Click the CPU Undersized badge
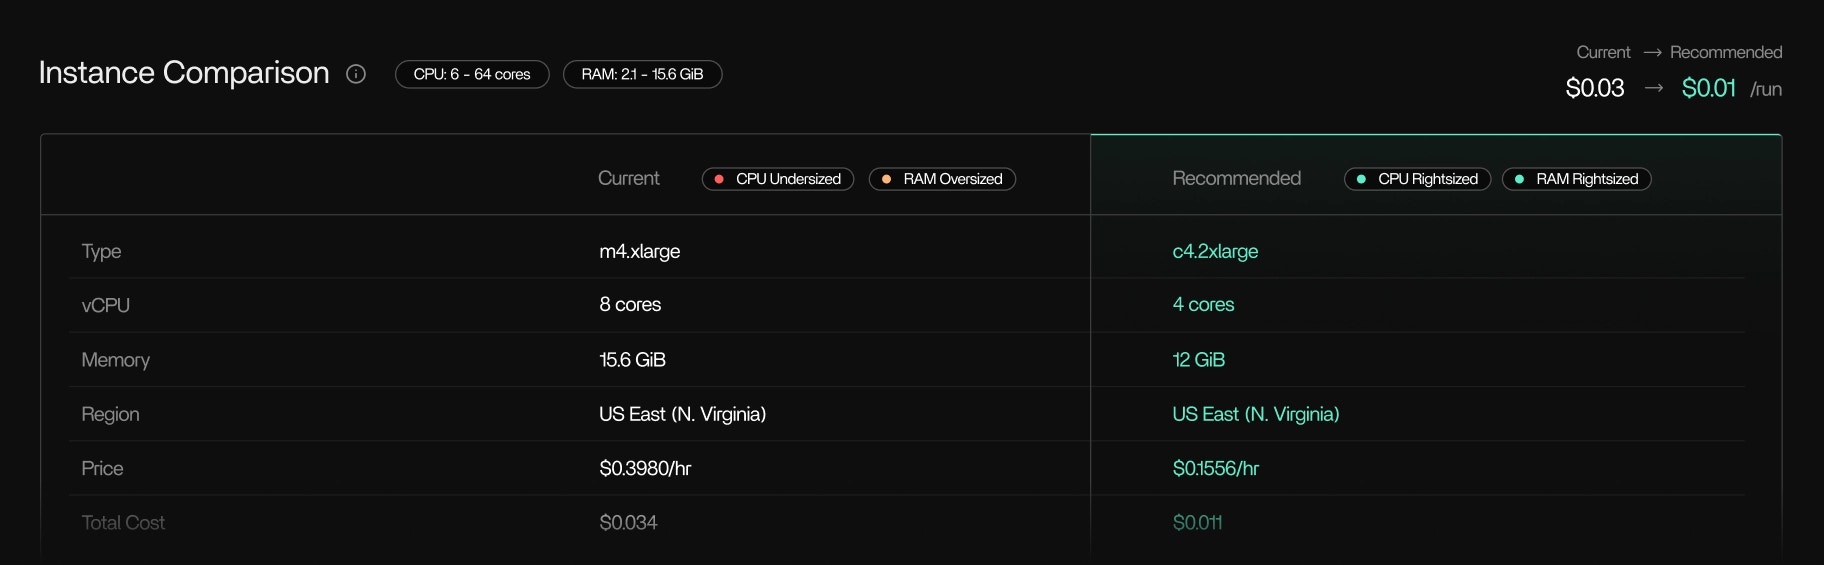Screen dimensions: 1824x565 778,179
